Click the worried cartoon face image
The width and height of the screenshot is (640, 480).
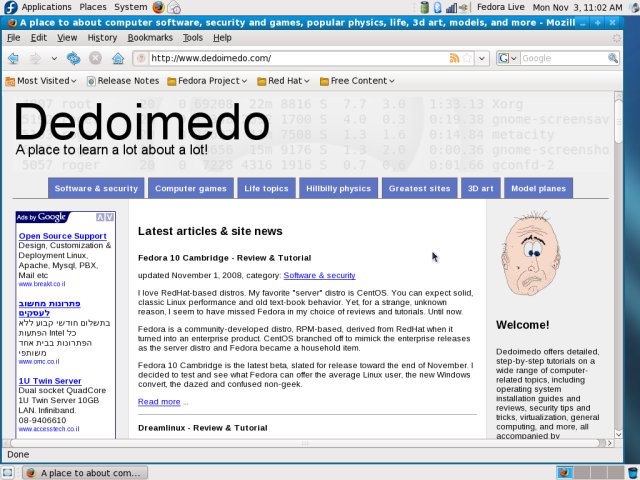pos(531,253)
